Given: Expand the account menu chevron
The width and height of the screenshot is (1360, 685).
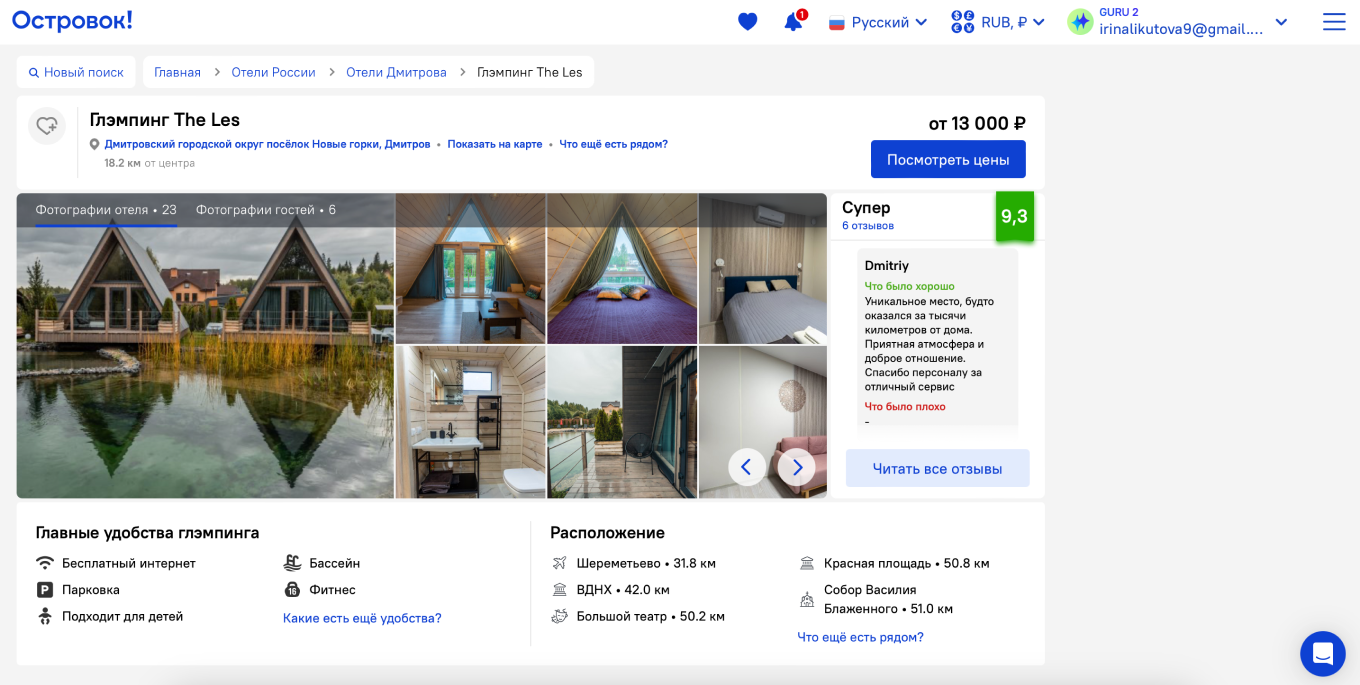Looking at the screenshot, I should (x=1281, y=22).
